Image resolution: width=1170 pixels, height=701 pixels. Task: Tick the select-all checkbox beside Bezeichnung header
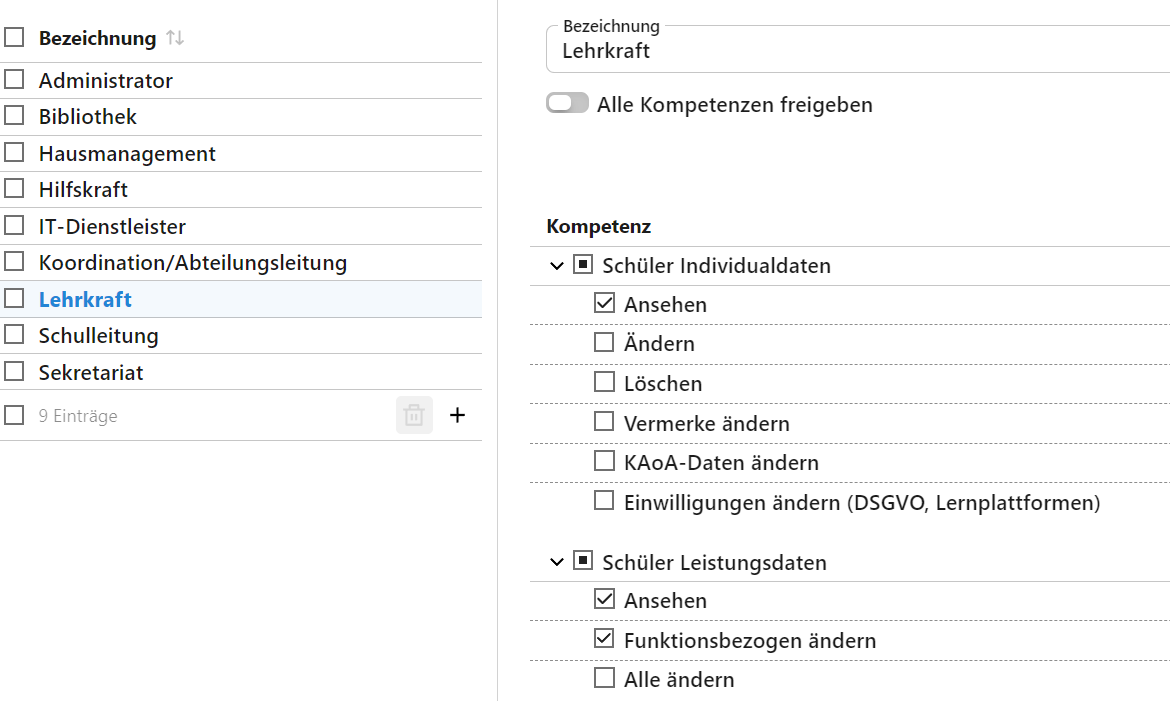point(14,37)
